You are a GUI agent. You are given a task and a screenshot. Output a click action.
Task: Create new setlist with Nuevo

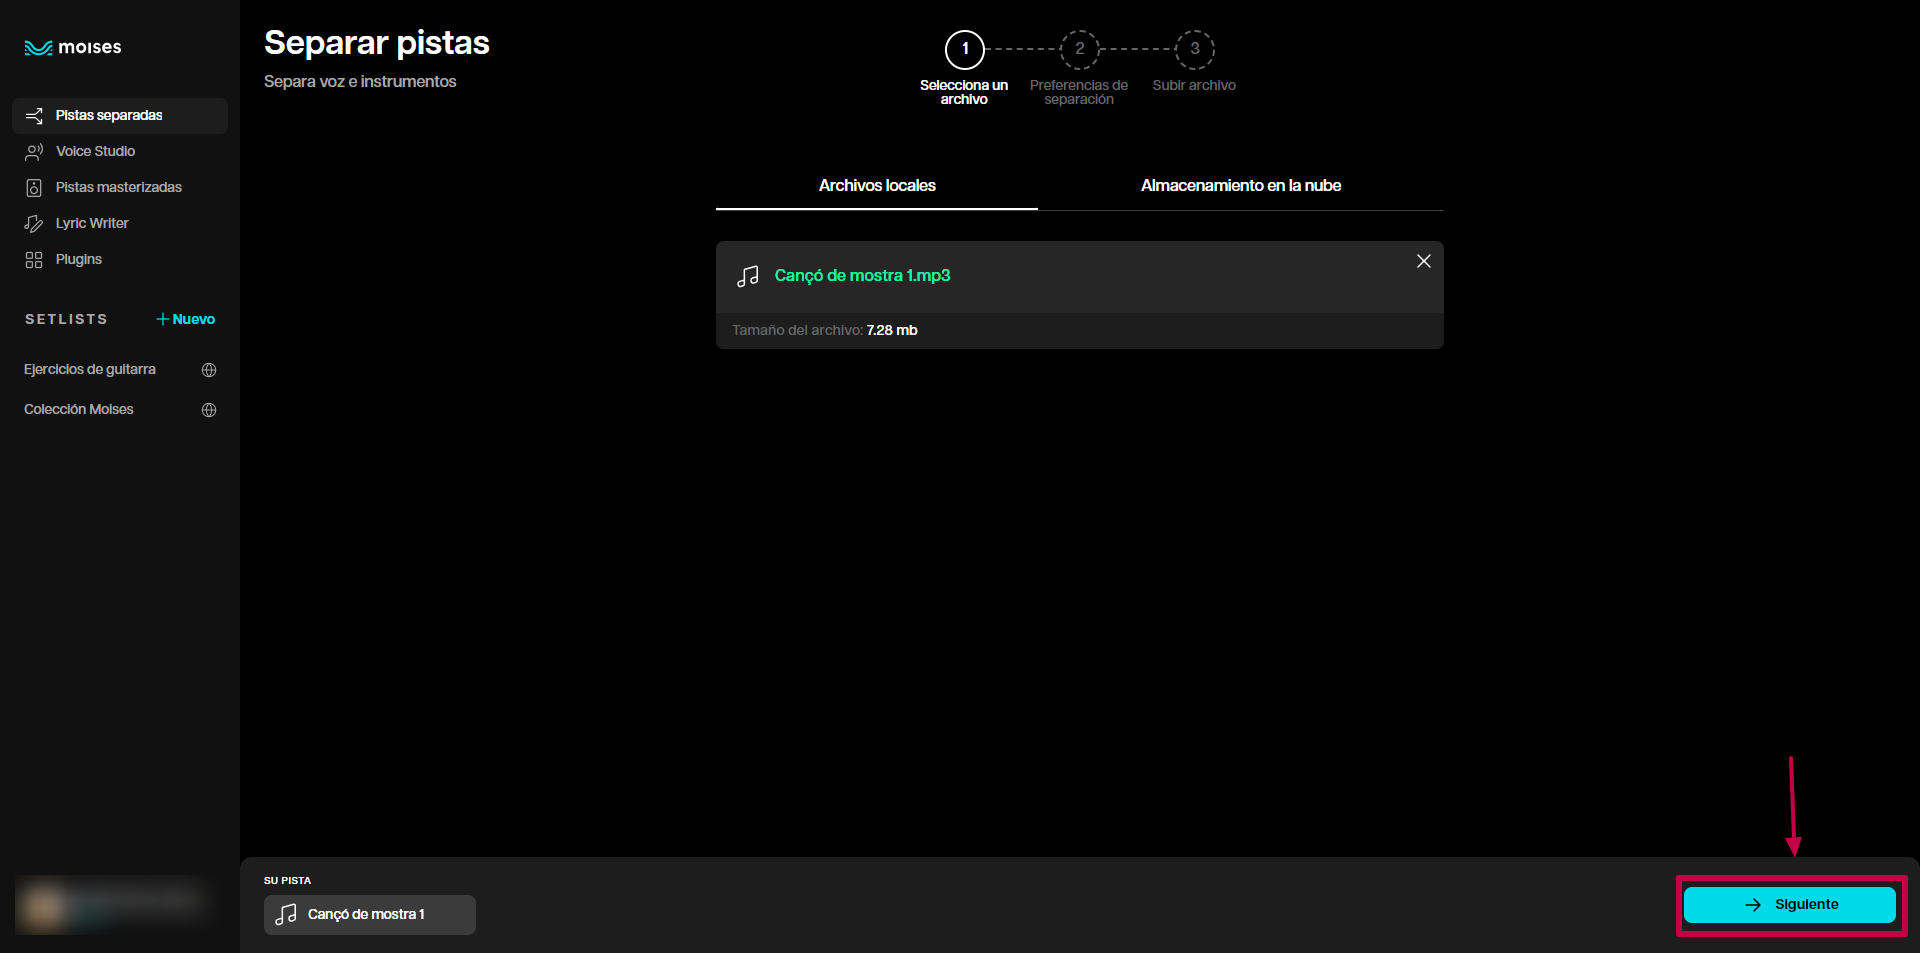pyautogui.click(x=186, y=319)
